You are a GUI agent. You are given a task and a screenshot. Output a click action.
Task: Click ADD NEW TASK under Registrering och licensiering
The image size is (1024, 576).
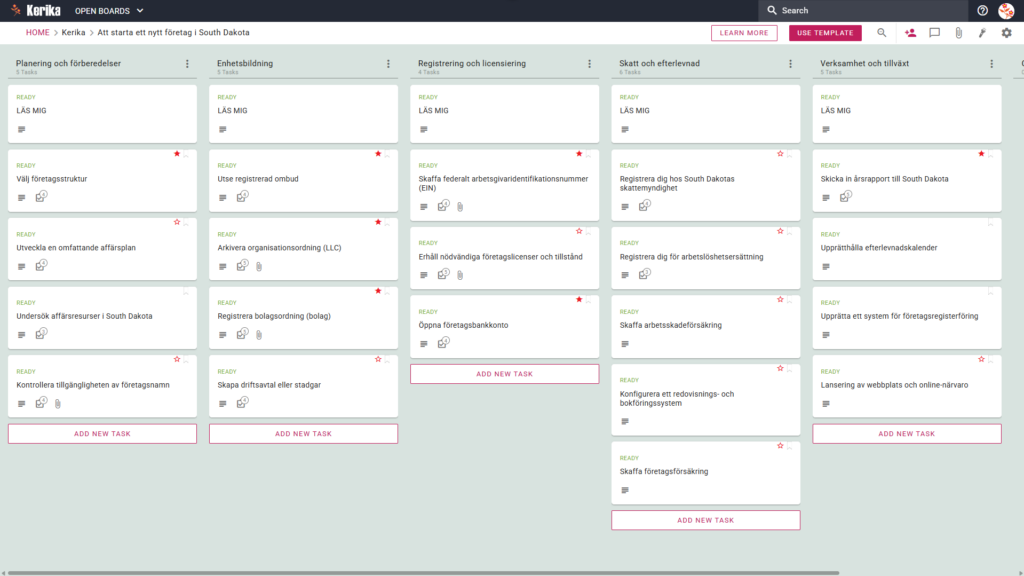tap(504, 374)
